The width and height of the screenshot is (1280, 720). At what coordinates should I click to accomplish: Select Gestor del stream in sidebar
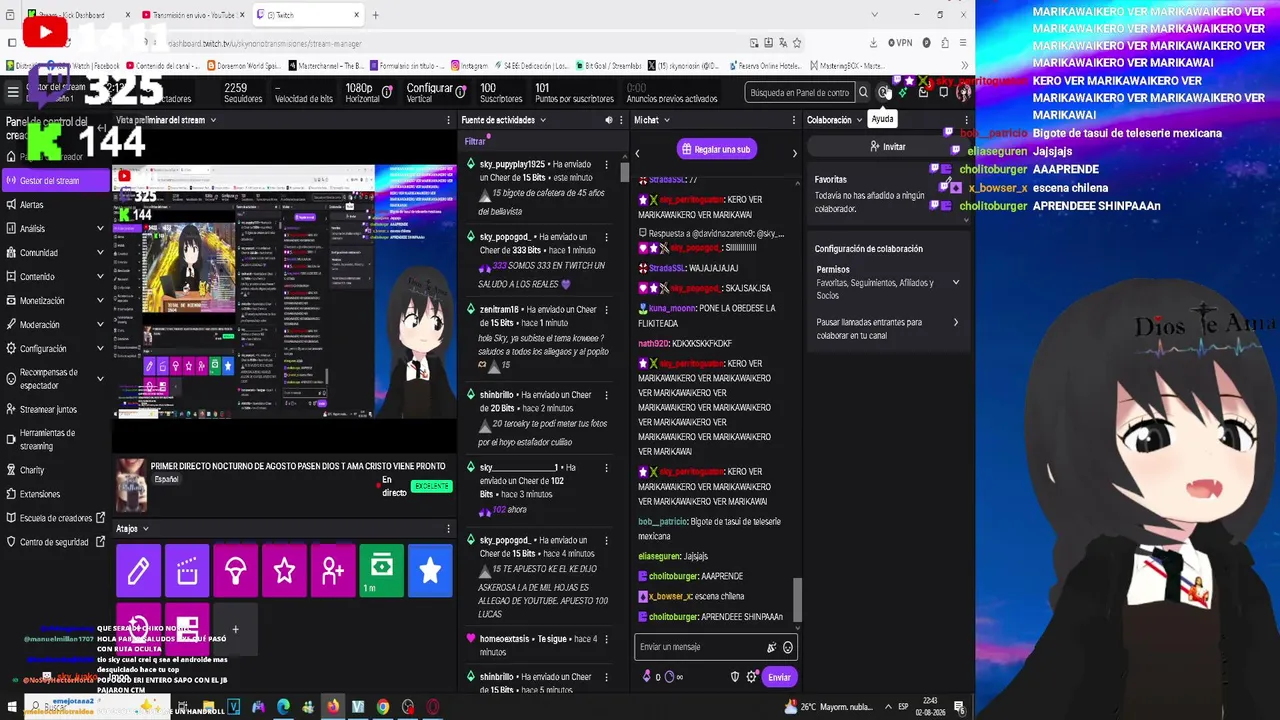pos(55,181)
